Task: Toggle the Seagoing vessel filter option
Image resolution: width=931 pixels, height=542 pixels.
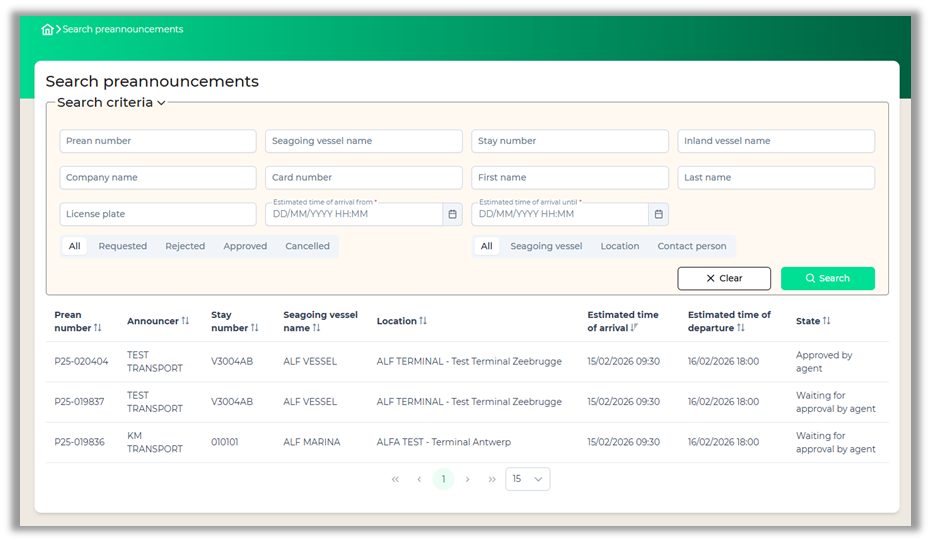Action: click(x=546, y=246)
